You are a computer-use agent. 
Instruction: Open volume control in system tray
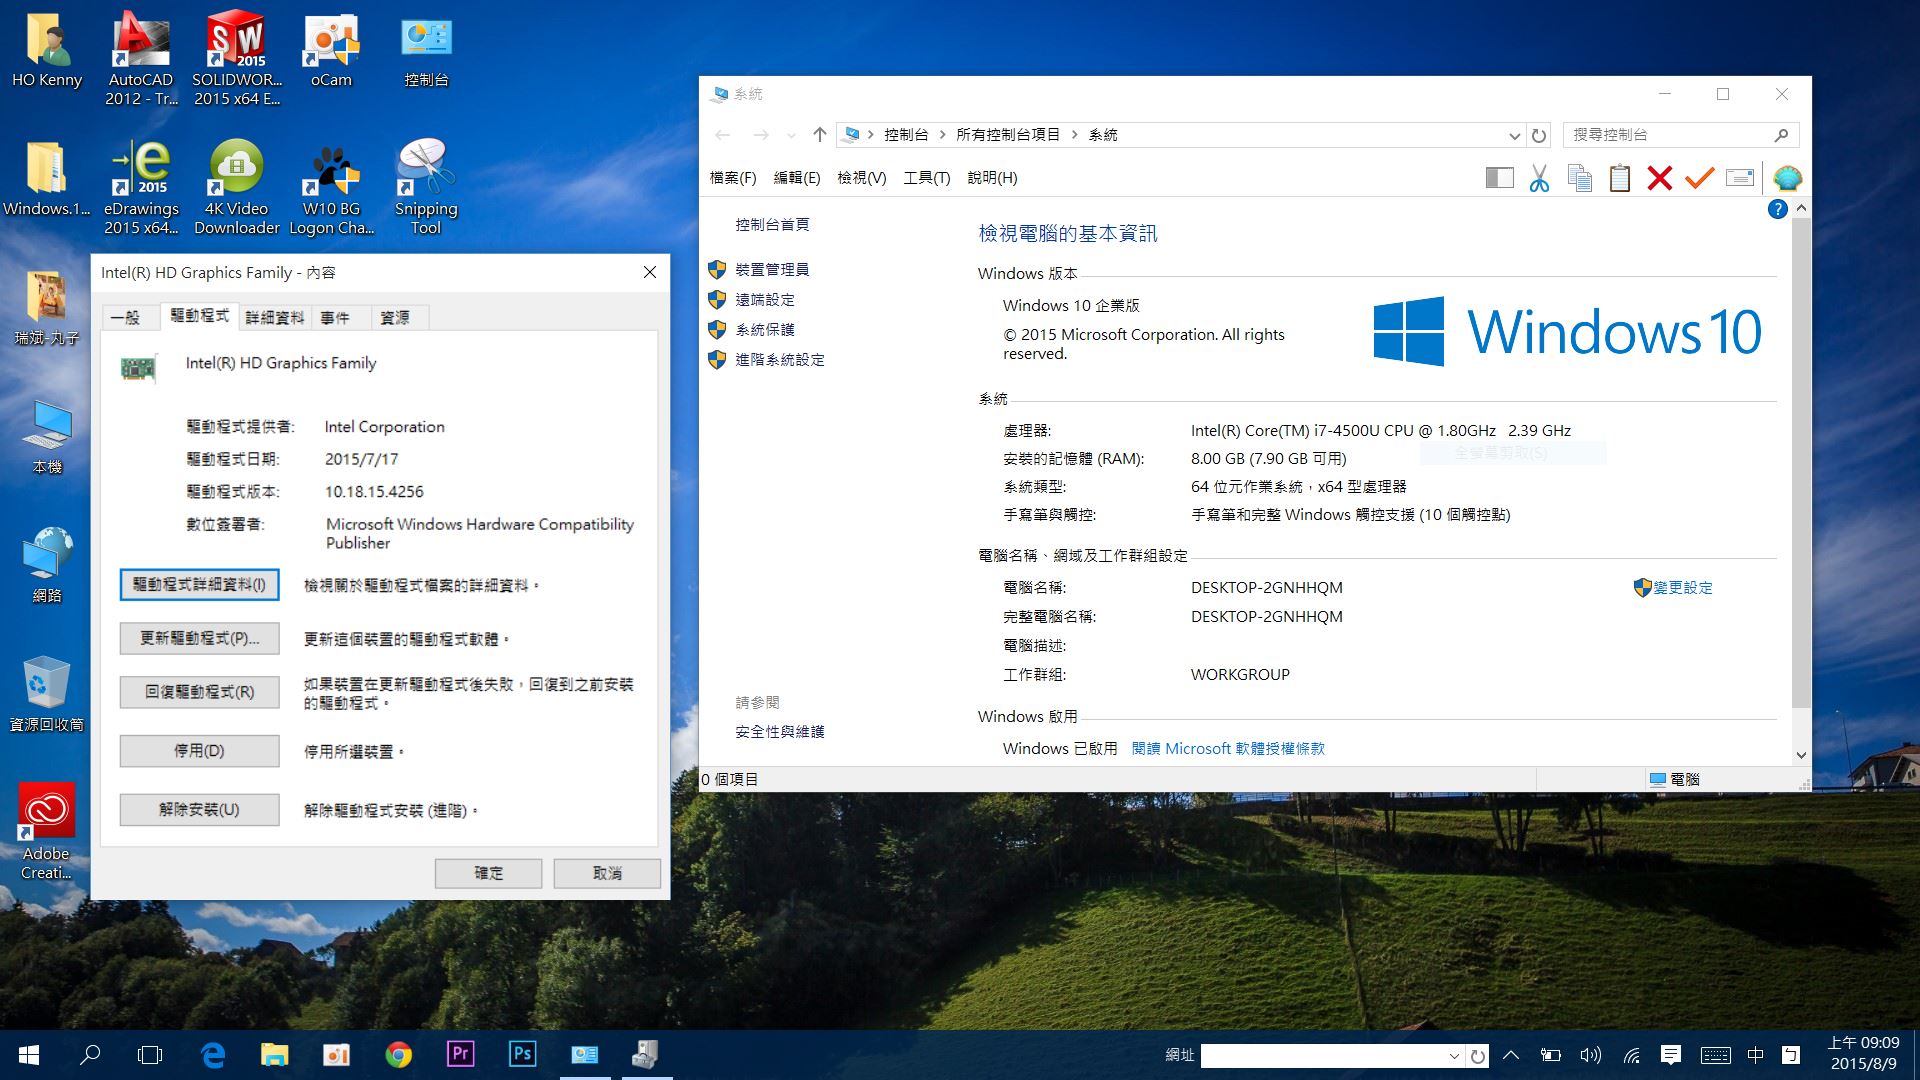[1590, 1055]
